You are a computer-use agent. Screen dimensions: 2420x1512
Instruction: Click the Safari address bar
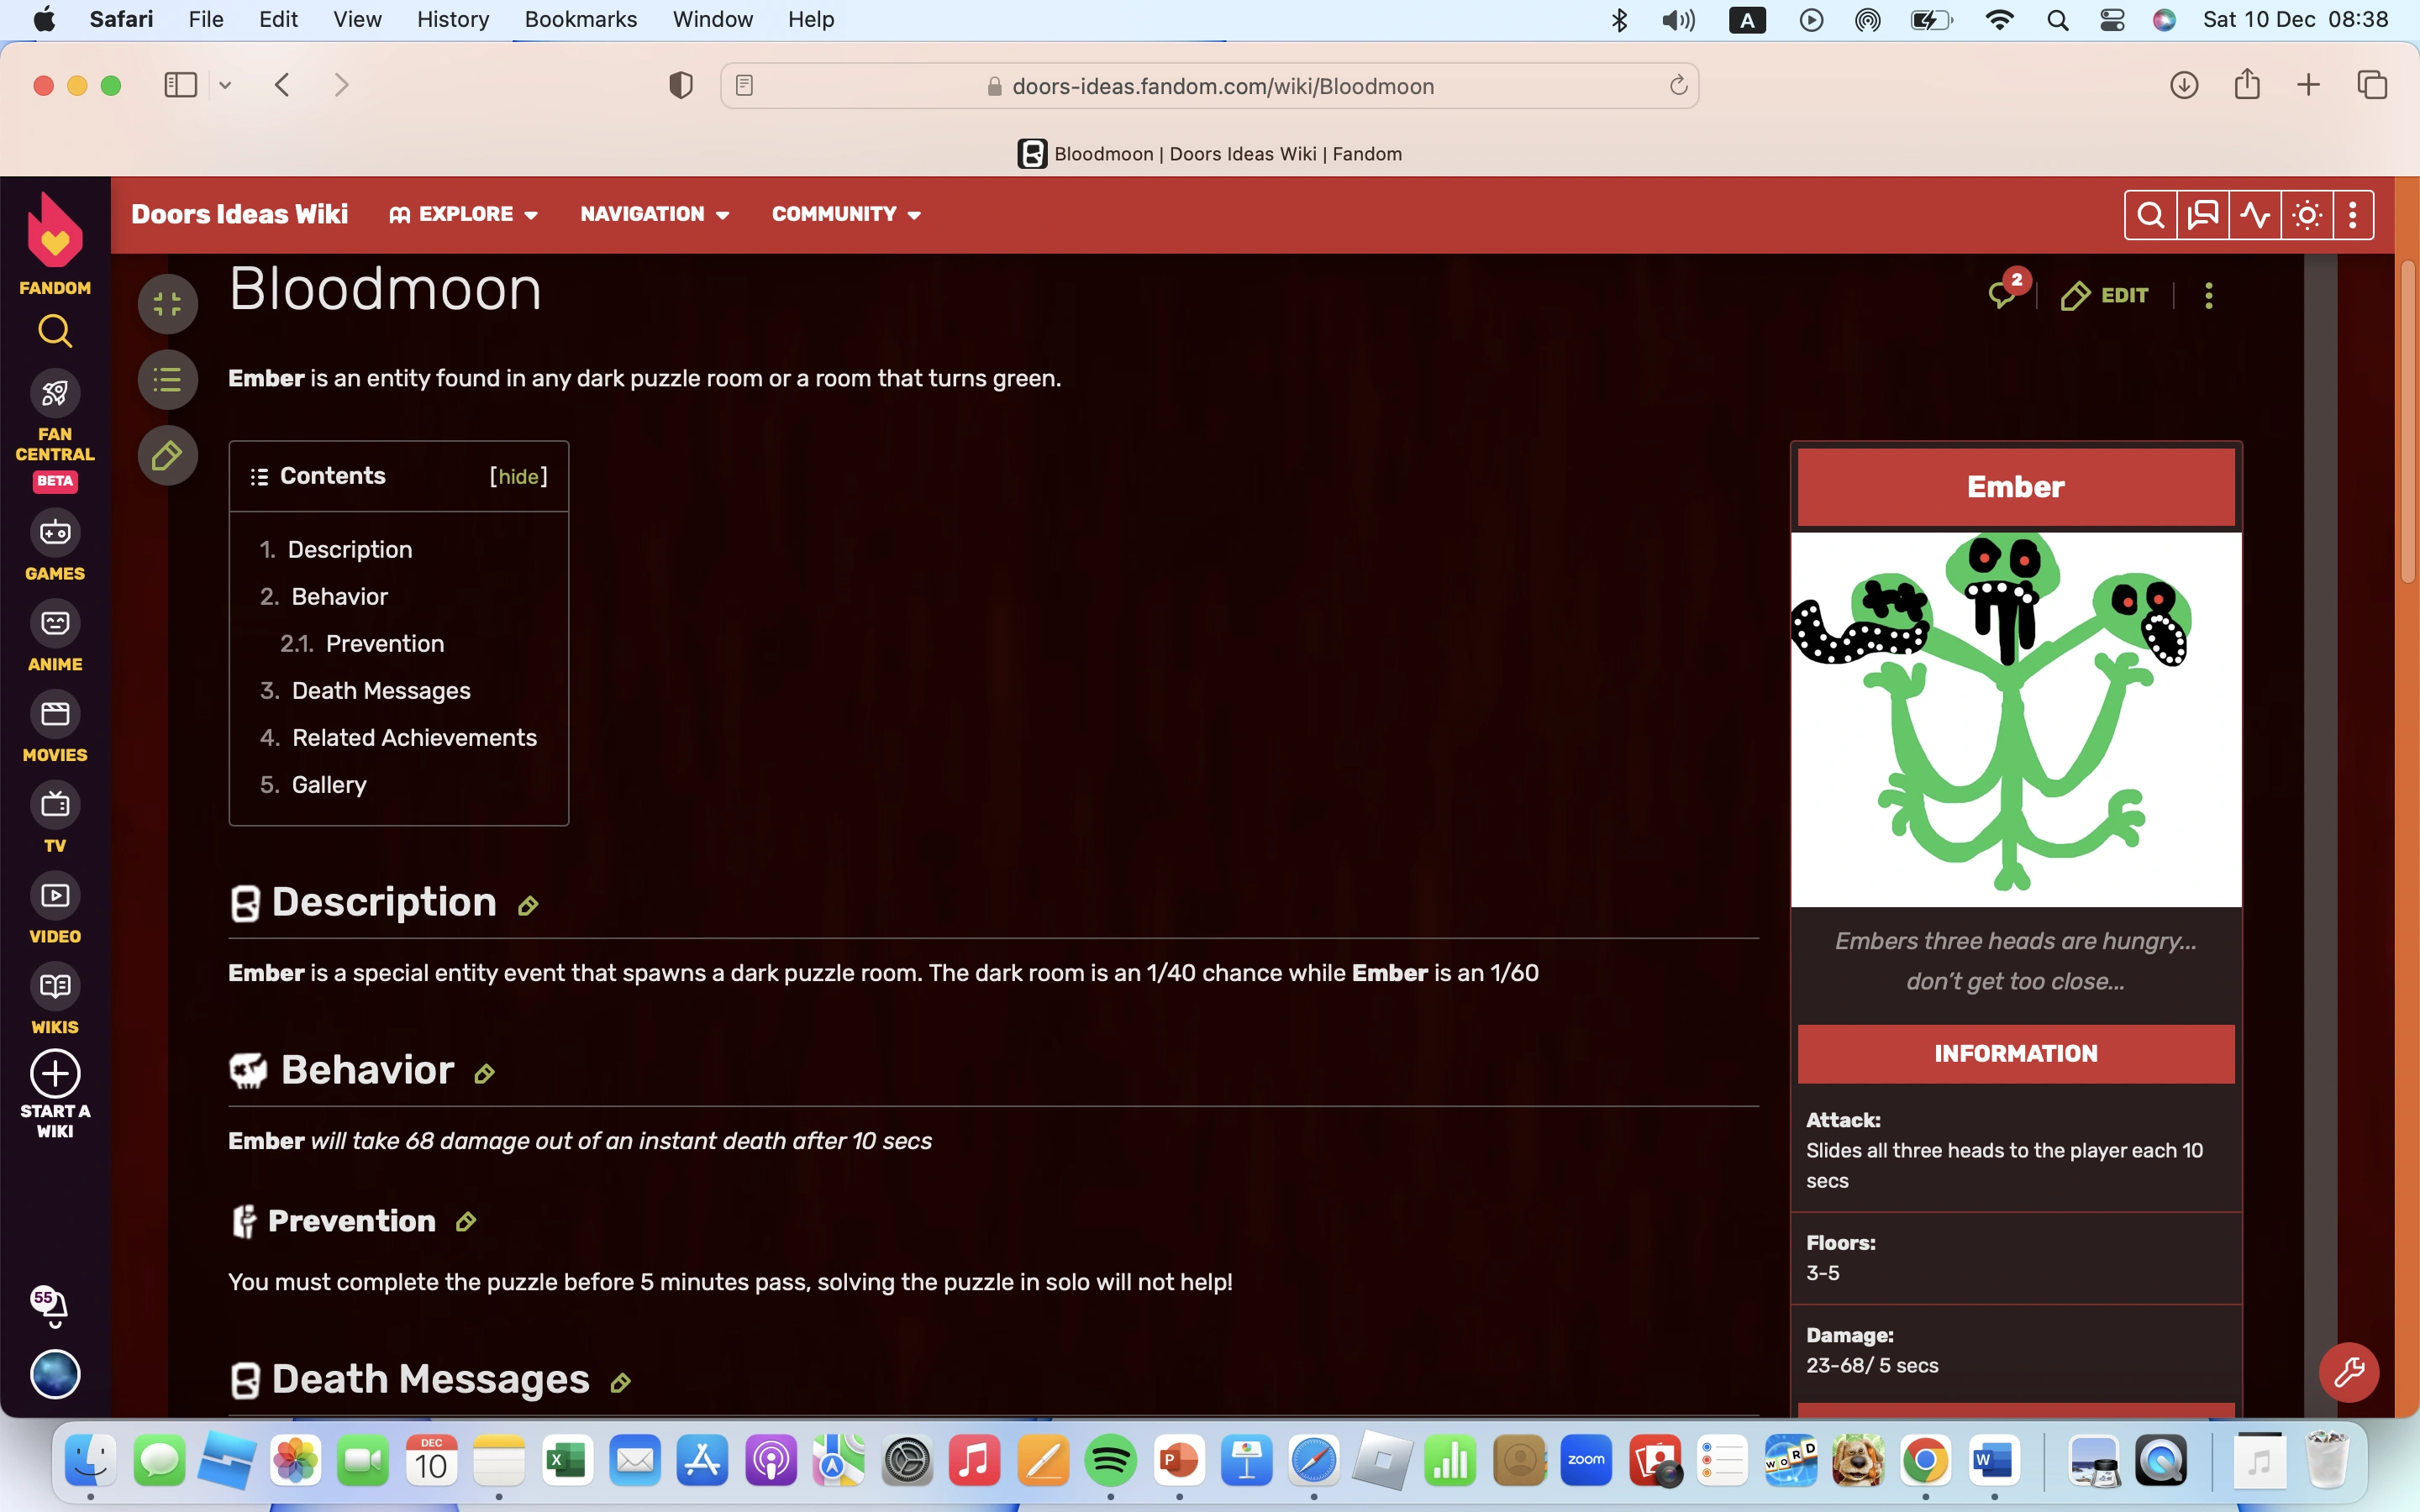pos(1222,86)
